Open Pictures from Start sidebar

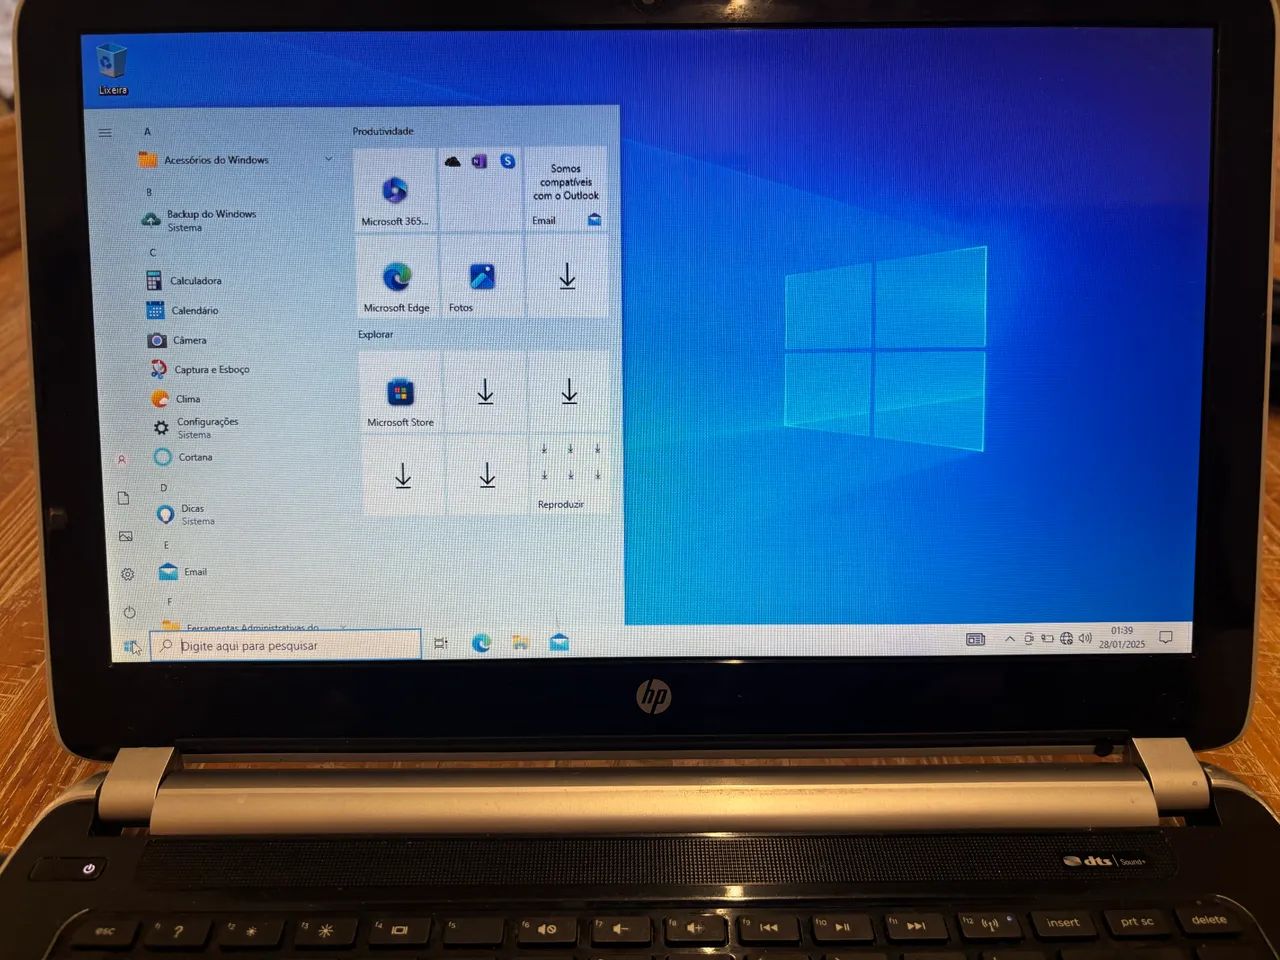pos(126,537)
